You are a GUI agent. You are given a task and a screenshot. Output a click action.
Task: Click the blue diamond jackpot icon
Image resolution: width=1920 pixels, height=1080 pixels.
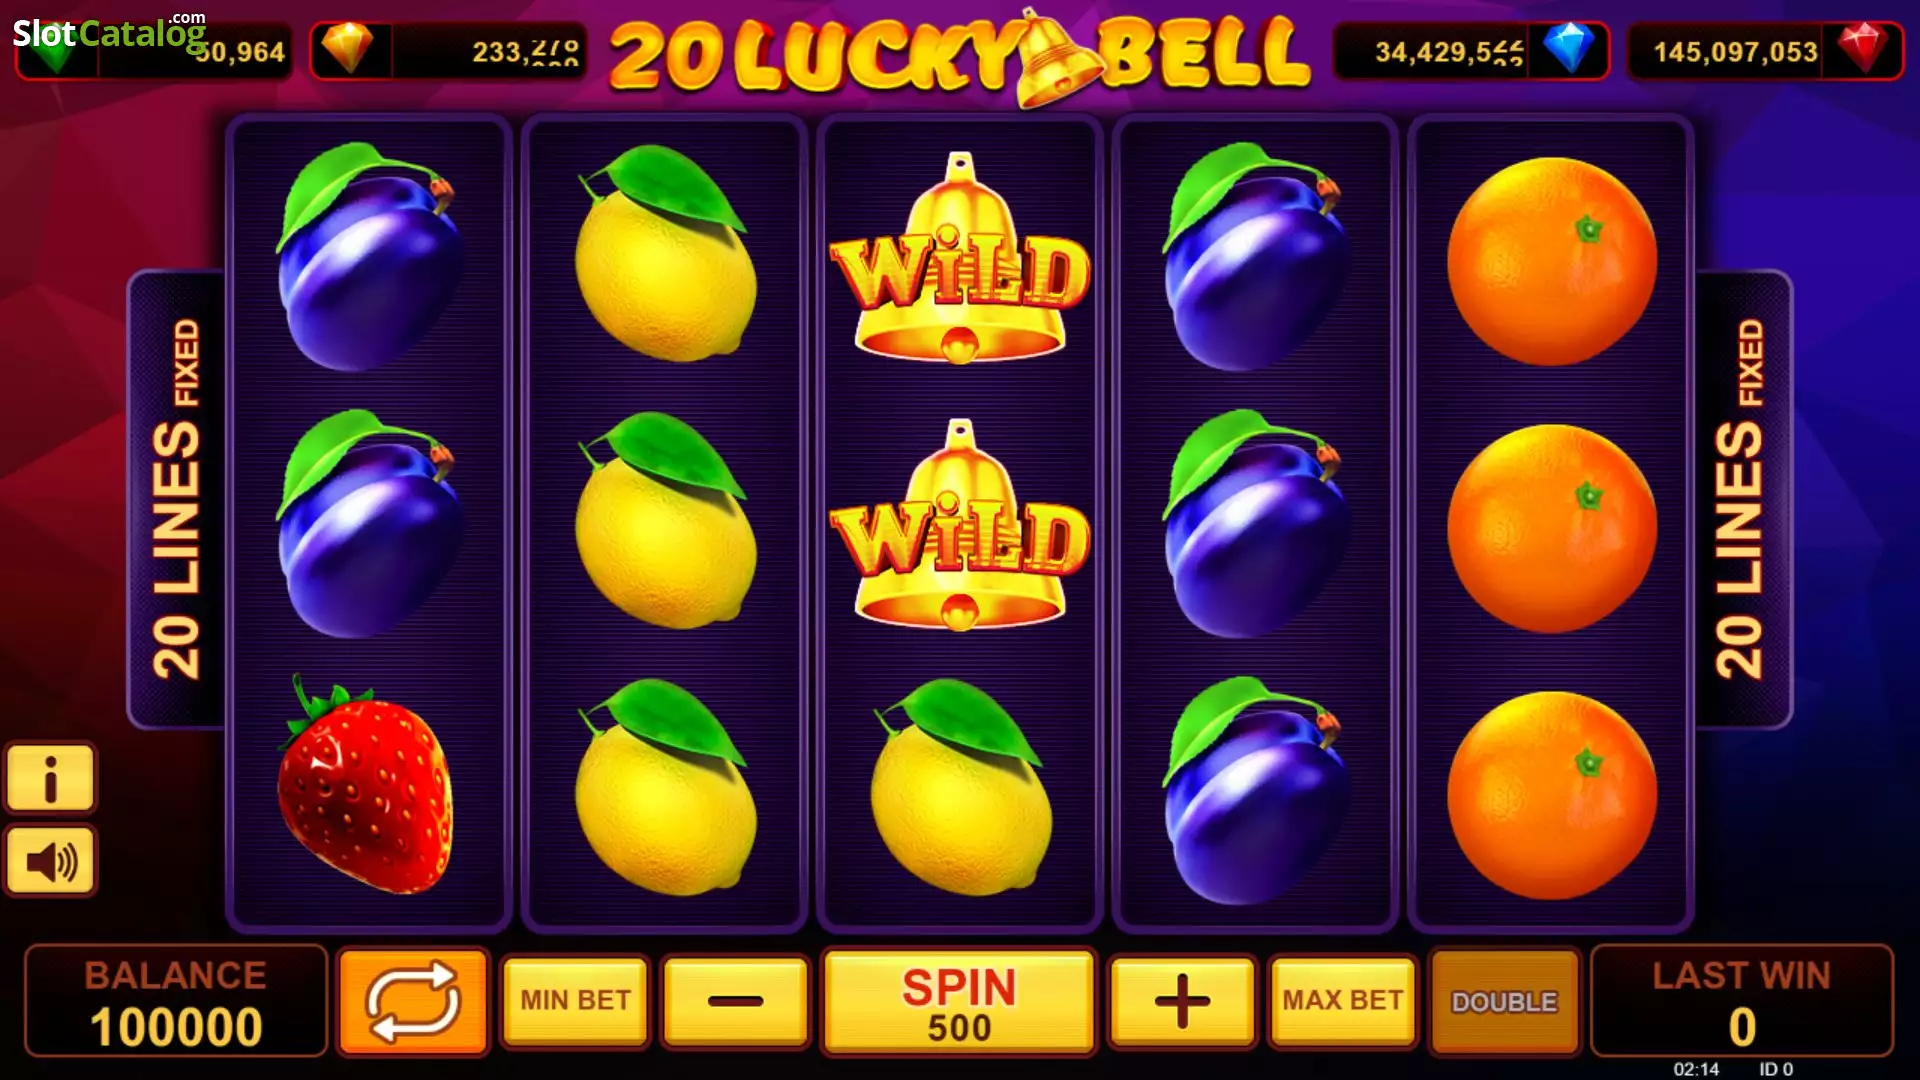click(1568, 49)
